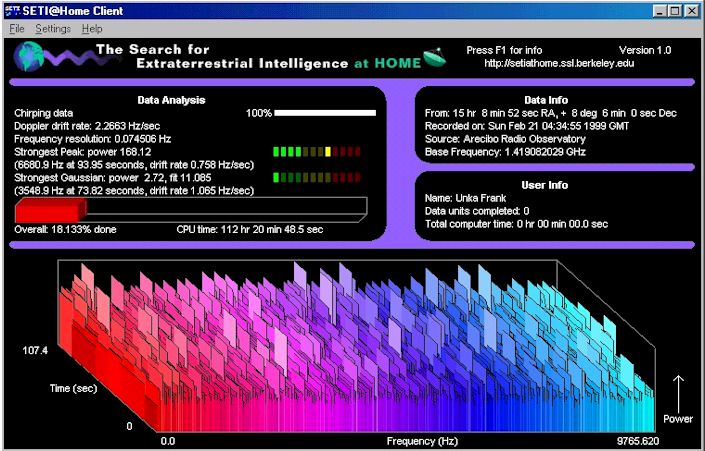The height and width of the screenshot is (451, 705).
Task: Click the 'From: 15 hr 8 min' coordinates line
Action: [x=551, y=113]
